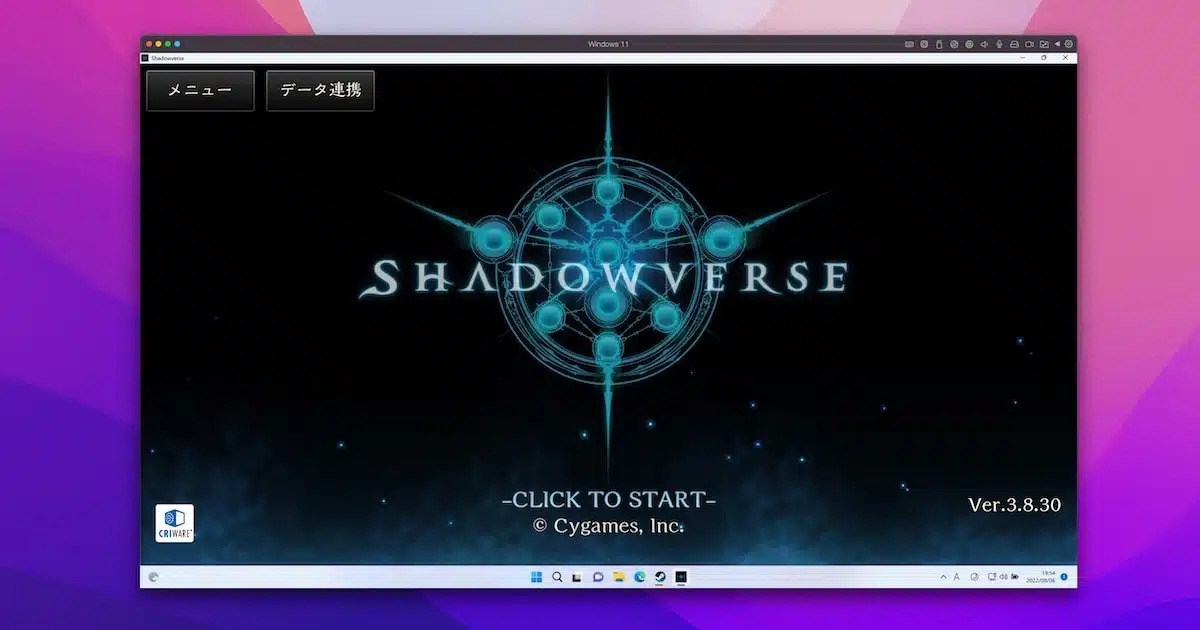
Task: Click the tray network display icon
Action: (x=992, y=577)
